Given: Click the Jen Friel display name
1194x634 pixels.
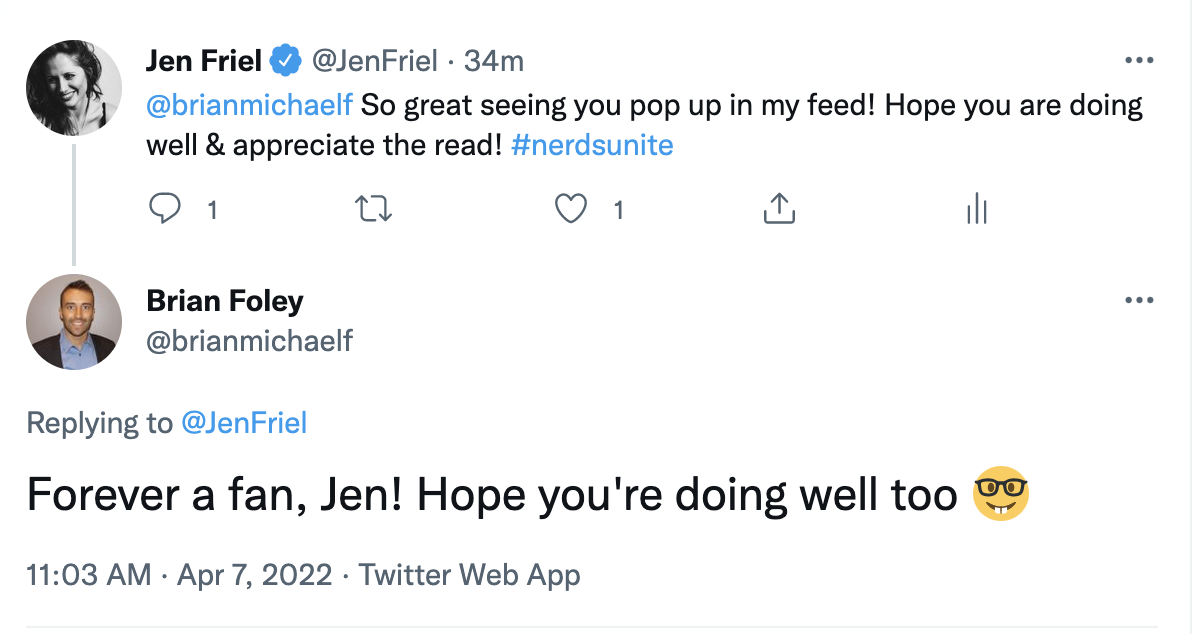Looking at the screenshot, I should tap(204, 61).
